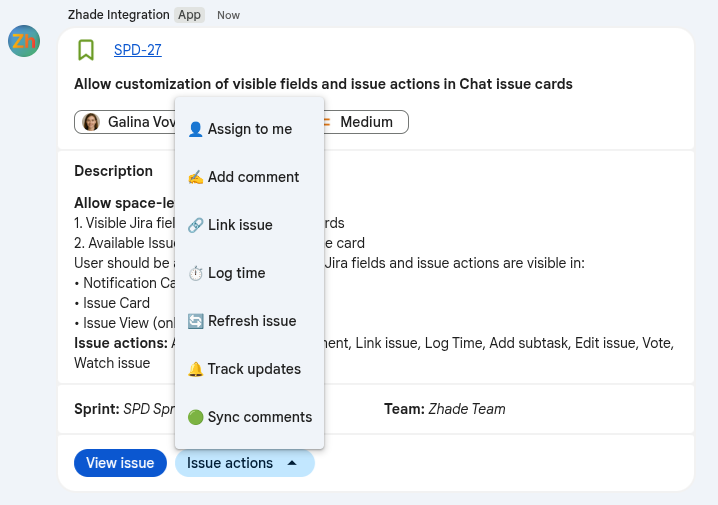Click the Link issue chain icon
718x505 pixels.
point(196,225)
